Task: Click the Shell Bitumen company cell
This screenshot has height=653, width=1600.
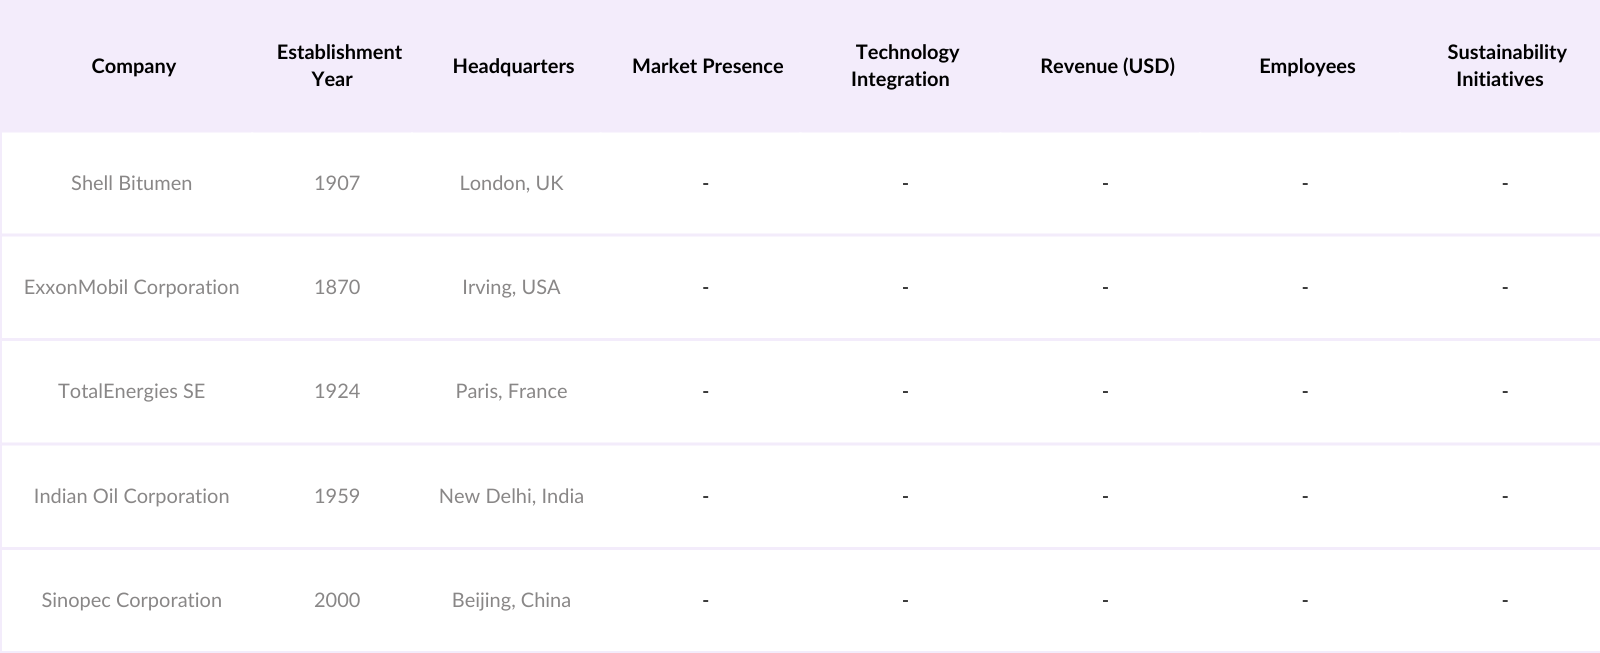Action: (131, 183)
